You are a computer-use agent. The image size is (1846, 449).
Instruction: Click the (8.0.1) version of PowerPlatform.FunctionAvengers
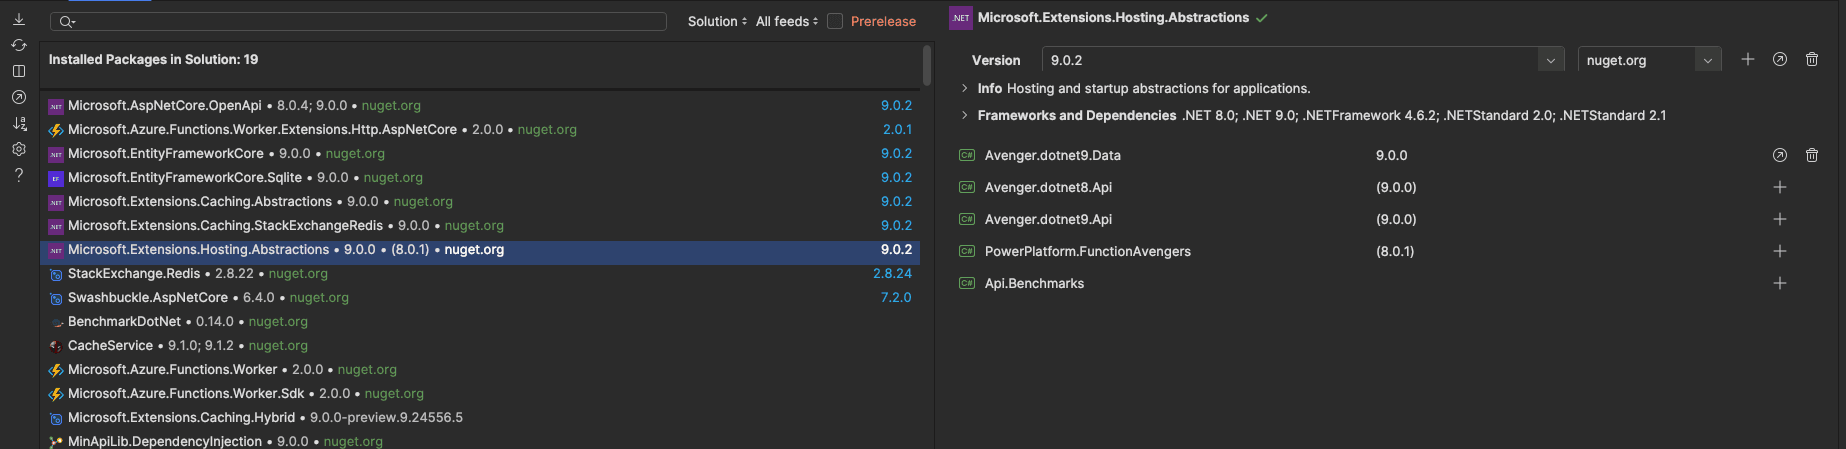click(x=1395, y=251)
